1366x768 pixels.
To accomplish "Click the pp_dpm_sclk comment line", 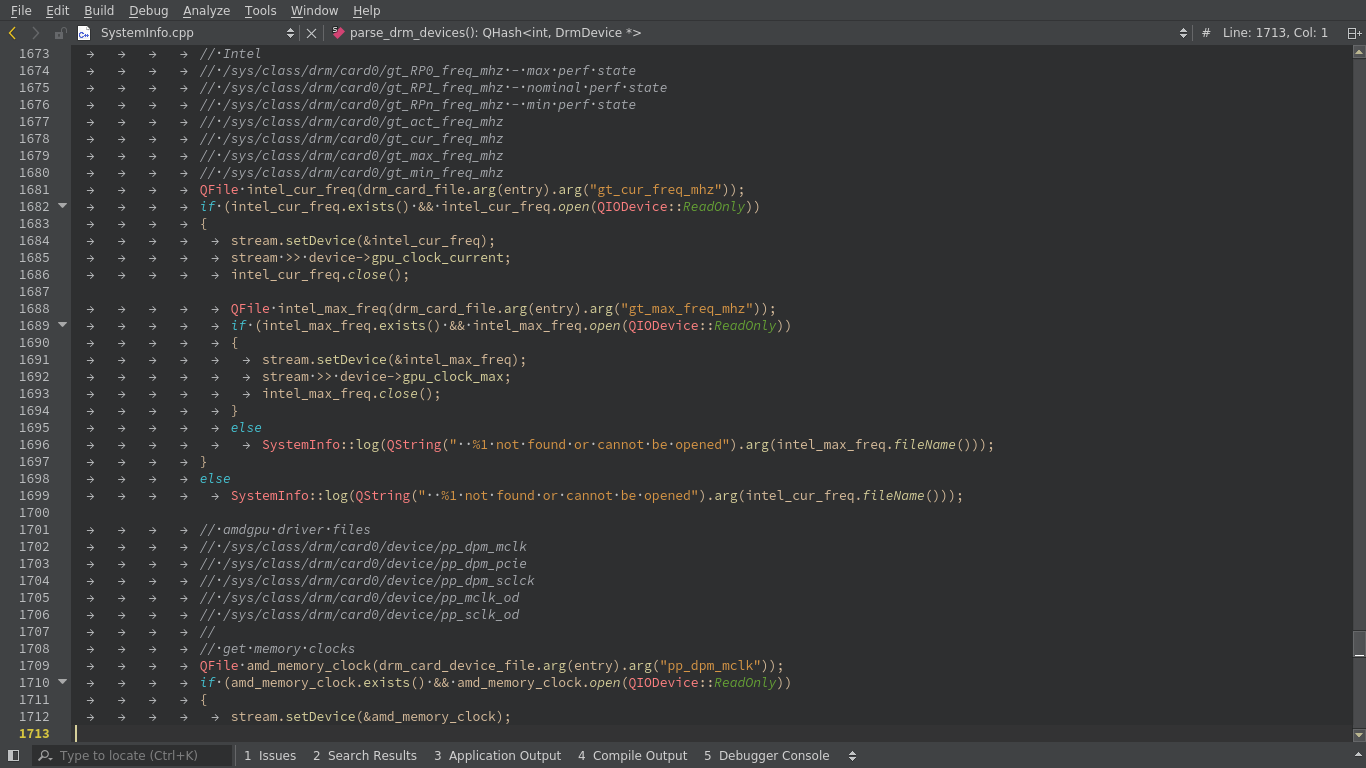I will pos(367,581).
